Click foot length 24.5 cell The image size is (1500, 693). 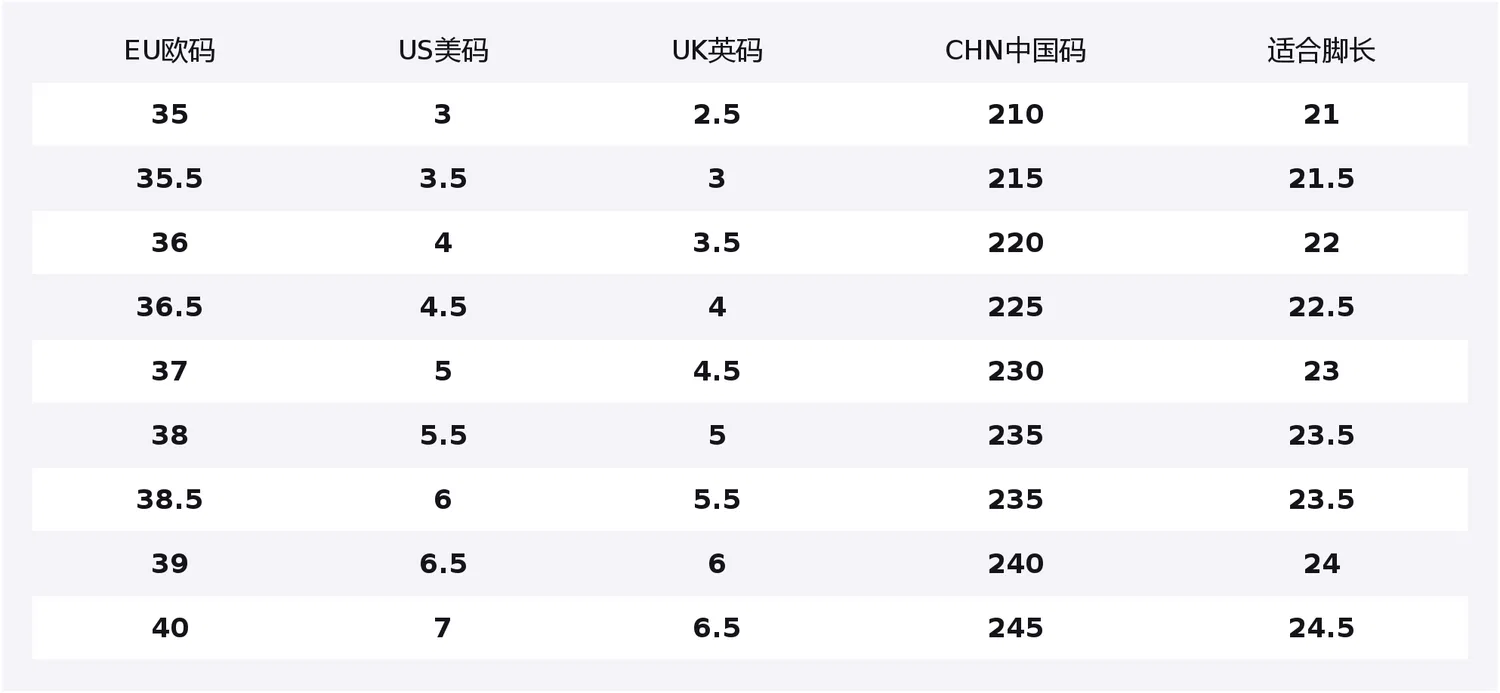tap(1321, 628)
